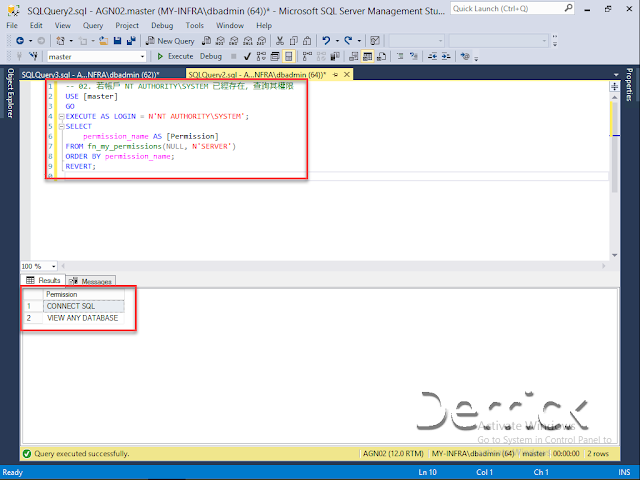The height and width of the screenshot is (480, 640).
Task: Toggle Include Actual Execution Plan button
Action: tap(307, 56)
